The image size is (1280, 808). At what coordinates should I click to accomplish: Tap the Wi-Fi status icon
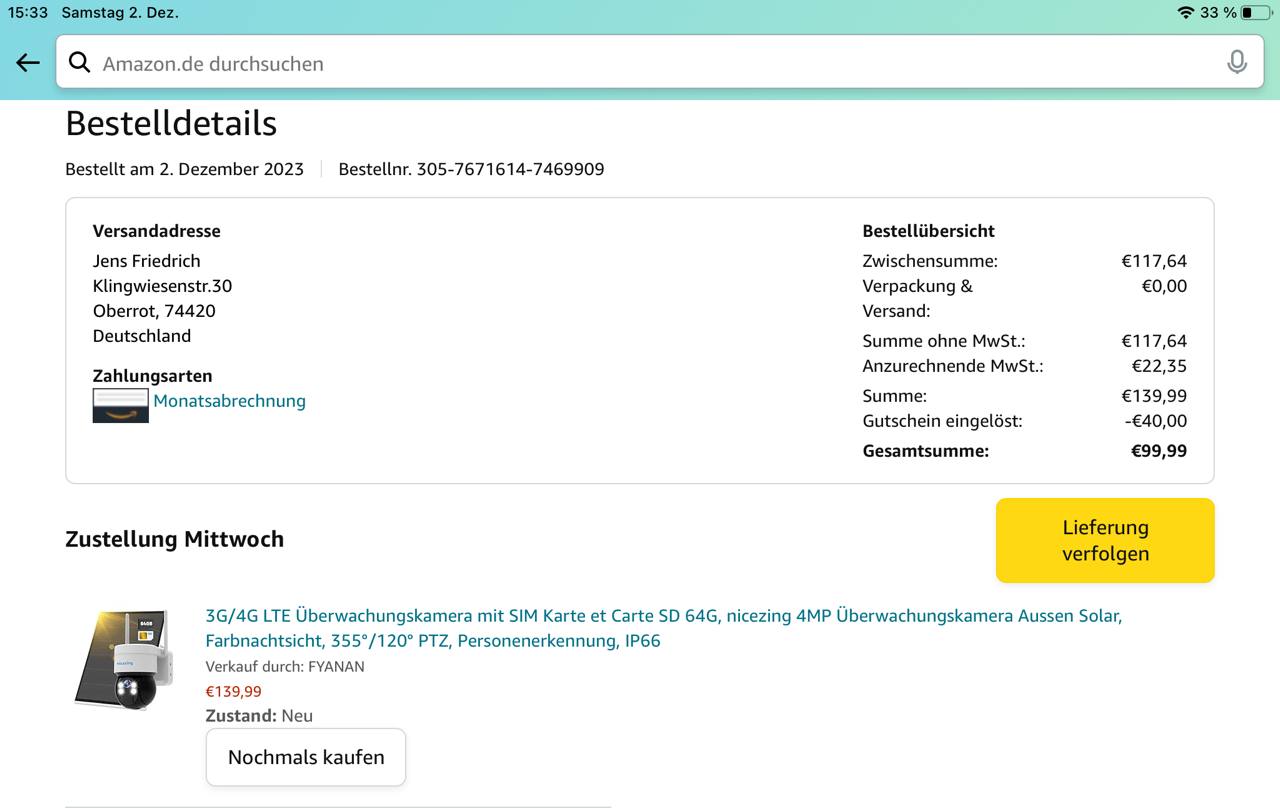[x=1185, y=13]
